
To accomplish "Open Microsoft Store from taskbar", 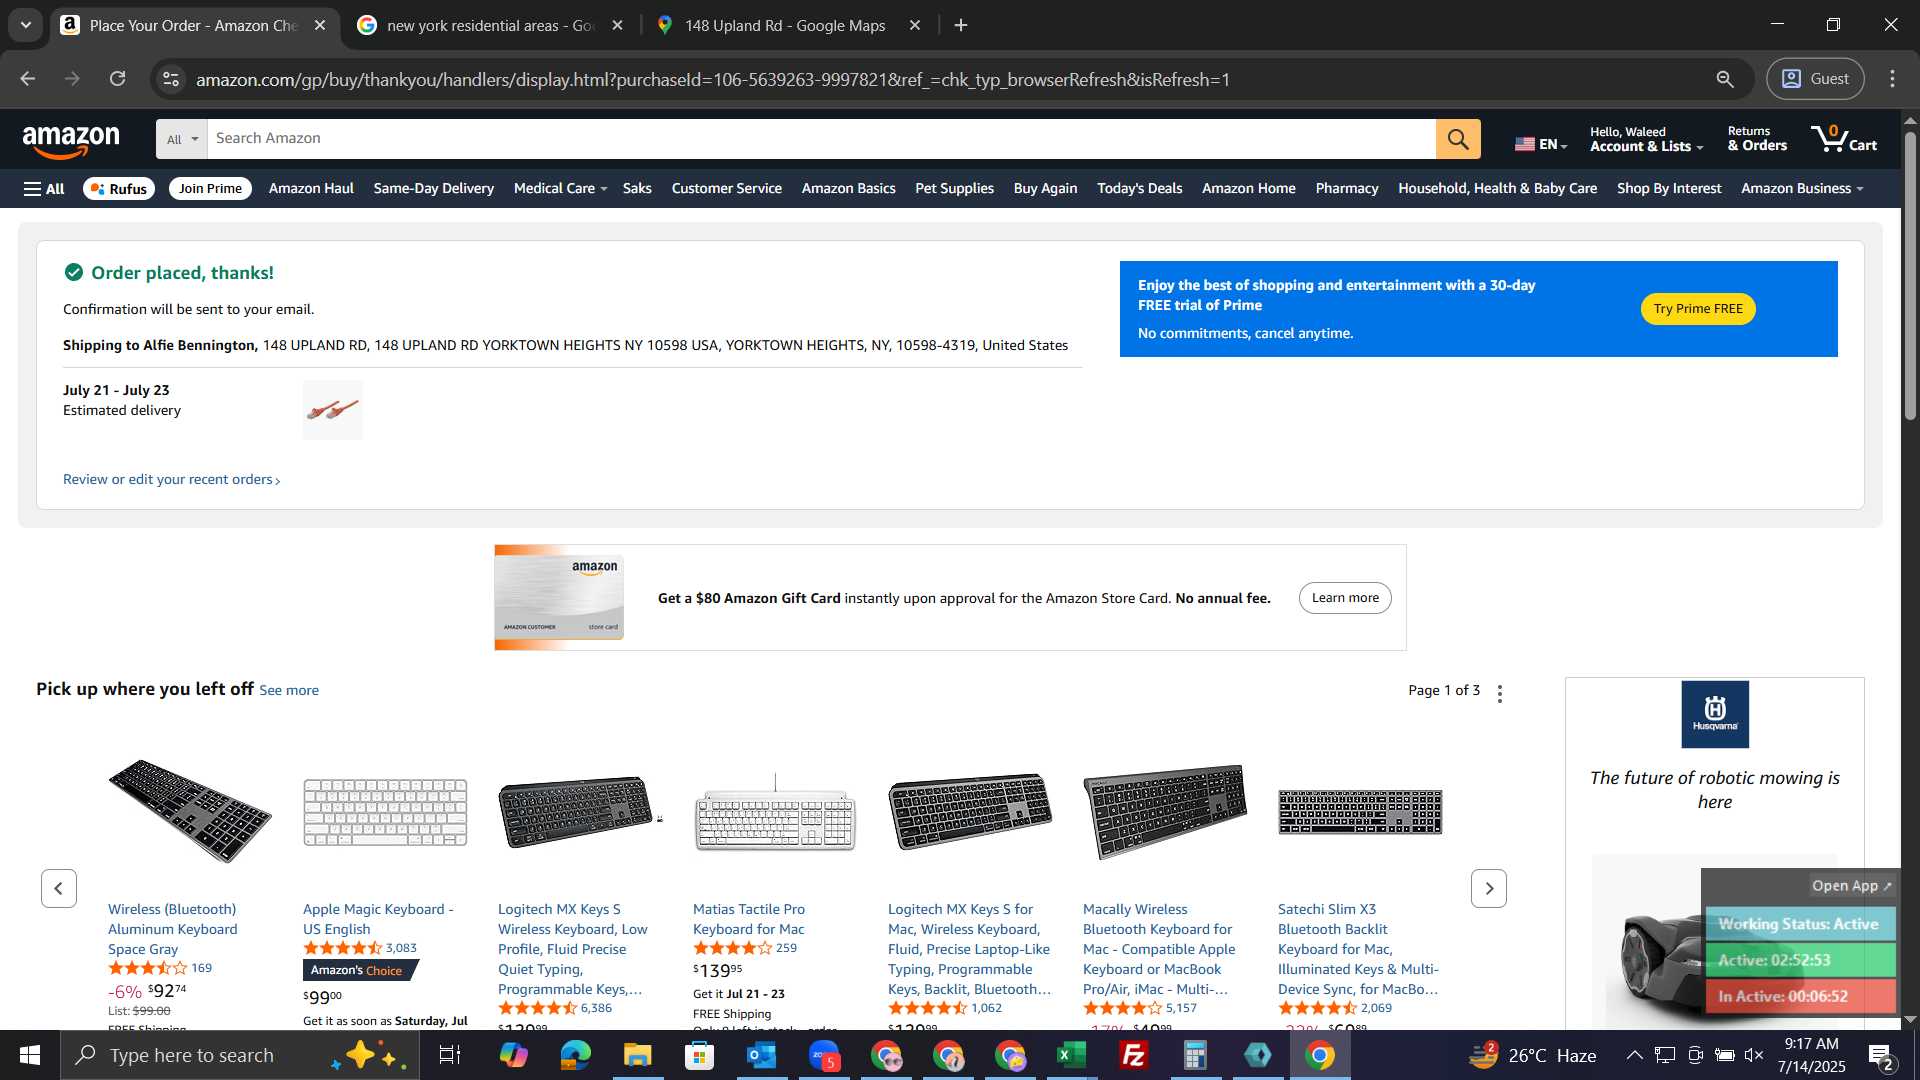I will coord(700,1055).
